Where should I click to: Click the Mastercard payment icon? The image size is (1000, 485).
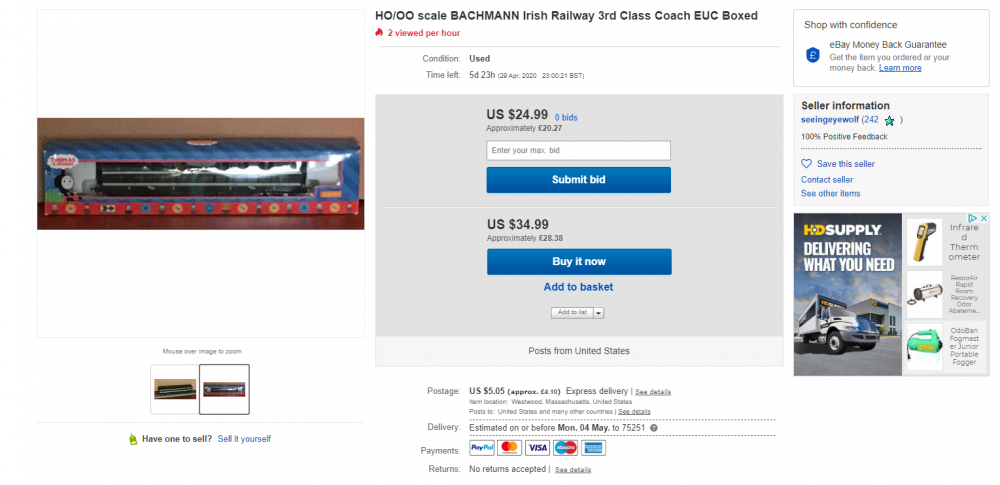(510, 448)
